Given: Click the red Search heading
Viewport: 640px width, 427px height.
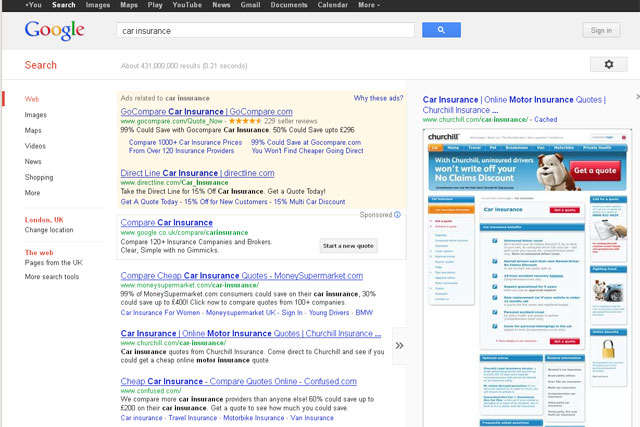Looking at the screenshot, I should pos(40,65).
